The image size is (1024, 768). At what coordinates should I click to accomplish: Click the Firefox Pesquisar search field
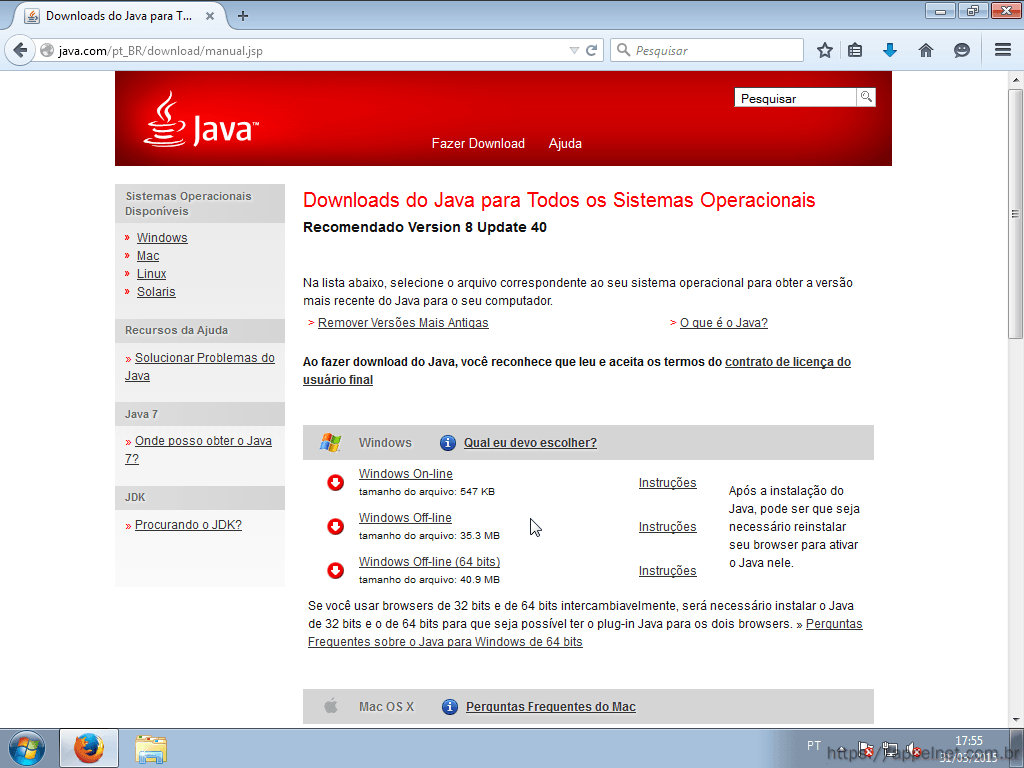click(715, 50)
